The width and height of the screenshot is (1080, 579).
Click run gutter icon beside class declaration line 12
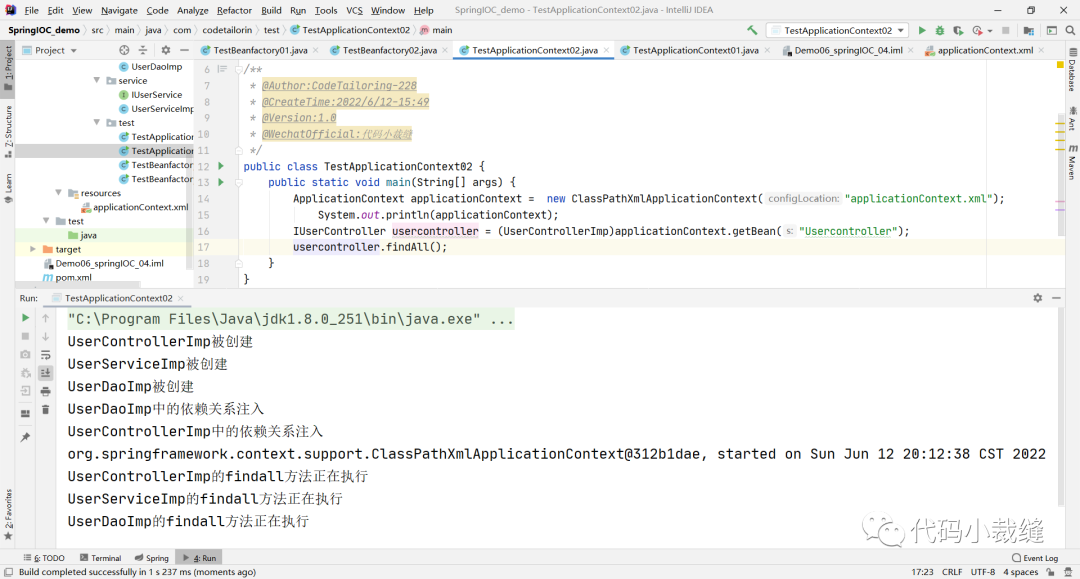pyautogui.click(x=221, y=166)
